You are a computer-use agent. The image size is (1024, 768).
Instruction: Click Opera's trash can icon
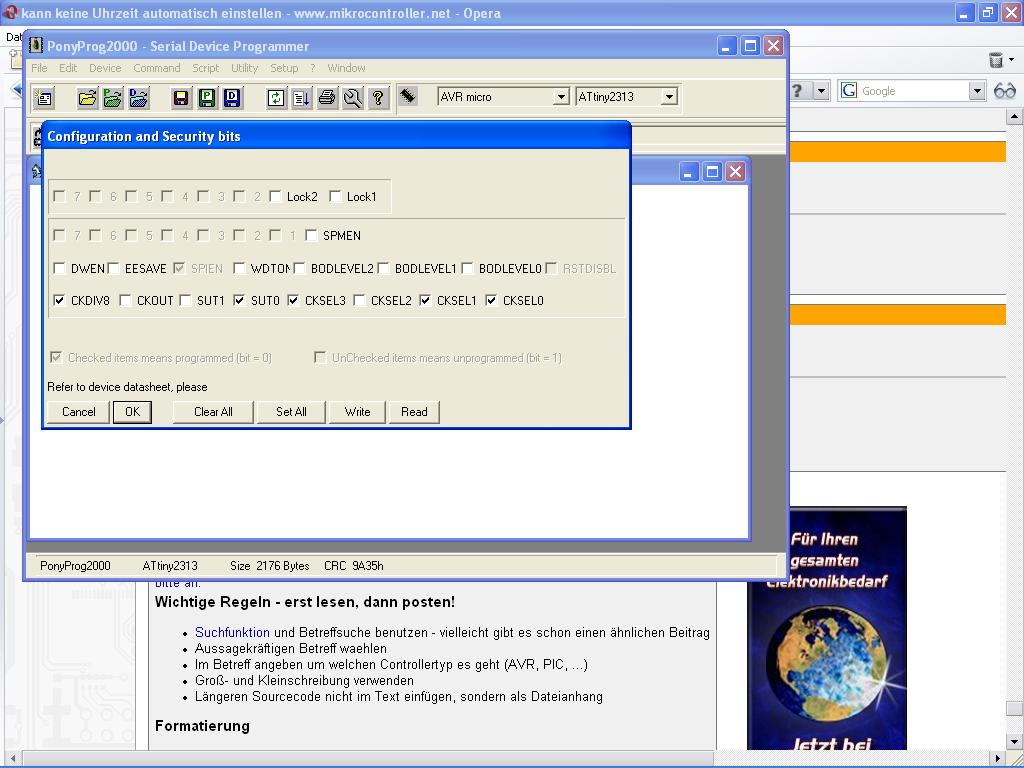(x=995, y=60)
